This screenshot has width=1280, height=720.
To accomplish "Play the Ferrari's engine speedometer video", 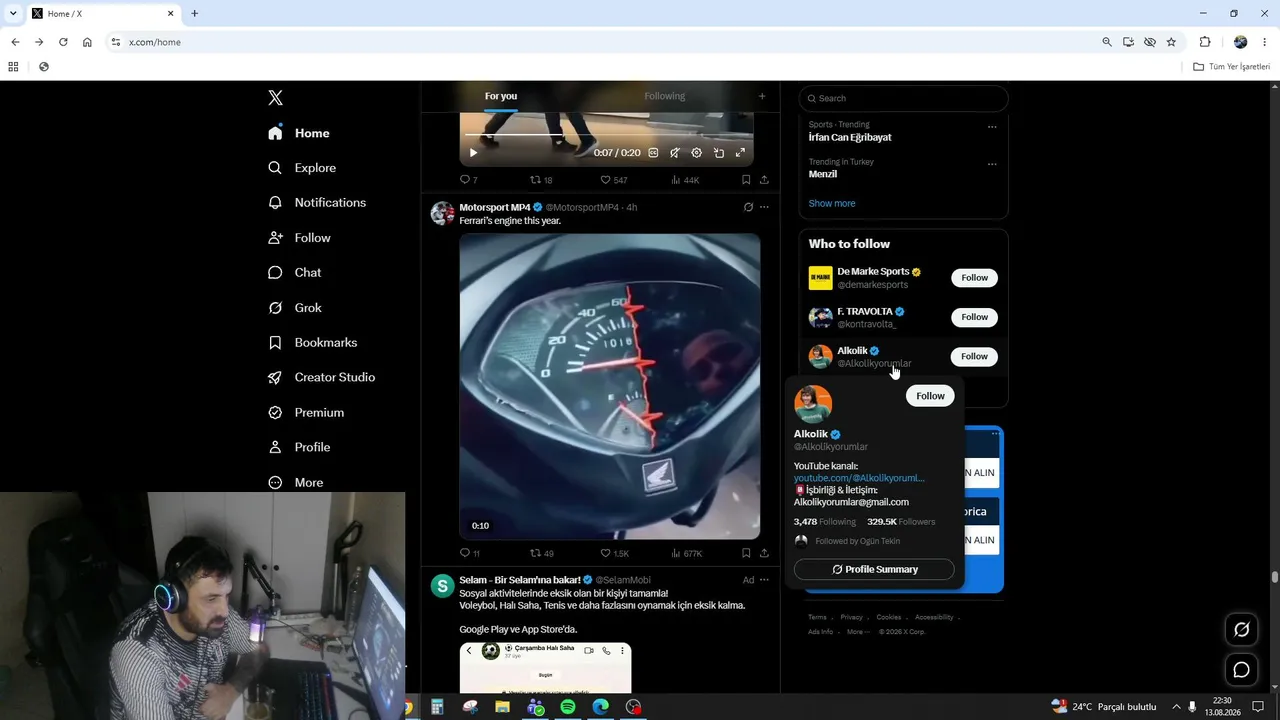I will pos(610,386).
